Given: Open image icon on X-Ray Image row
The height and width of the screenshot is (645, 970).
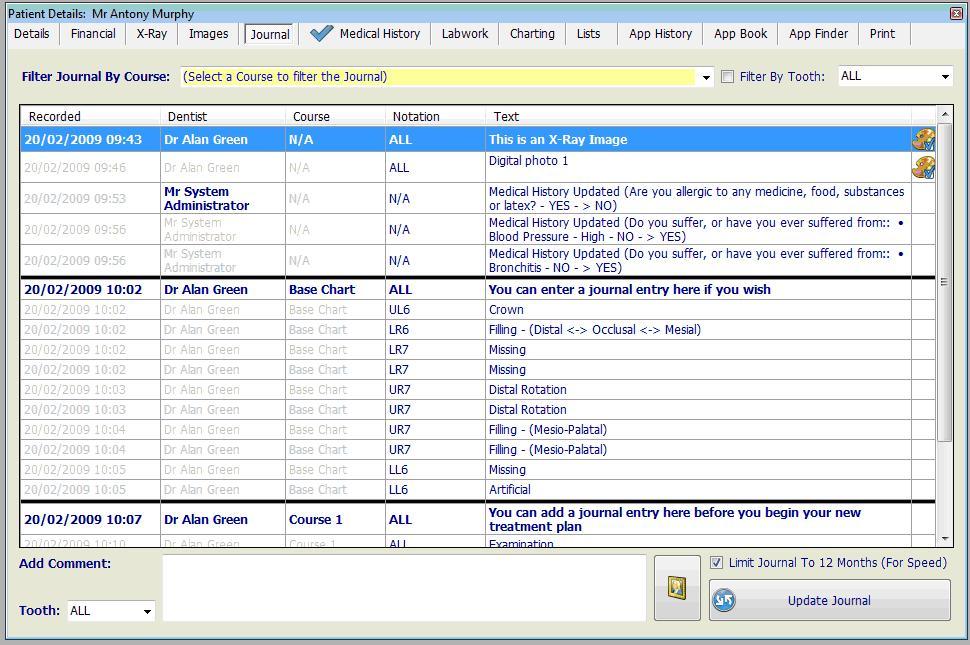Looking at the screenshot, I should pos(923,140).
